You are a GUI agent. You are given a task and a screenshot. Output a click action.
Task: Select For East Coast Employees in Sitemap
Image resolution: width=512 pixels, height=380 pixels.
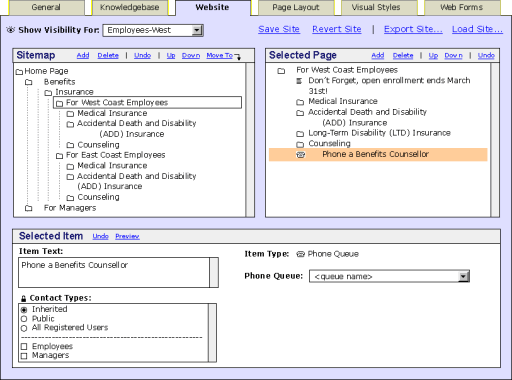tap(116, 155)
